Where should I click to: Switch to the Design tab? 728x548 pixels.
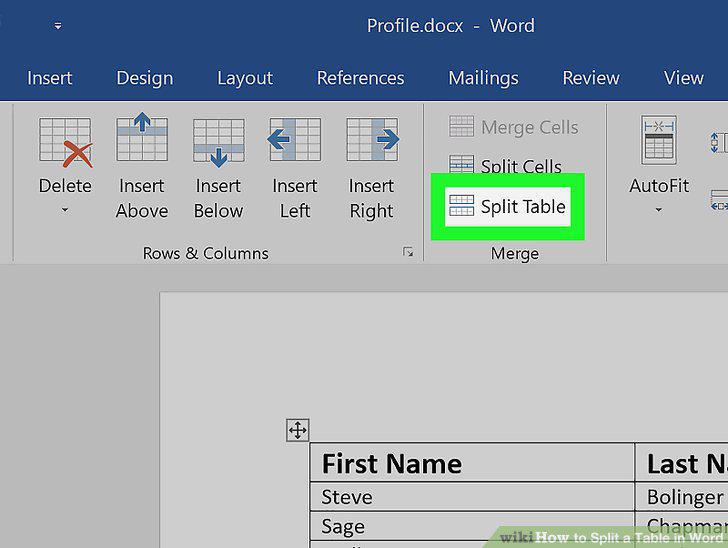[x=144, y=78]
